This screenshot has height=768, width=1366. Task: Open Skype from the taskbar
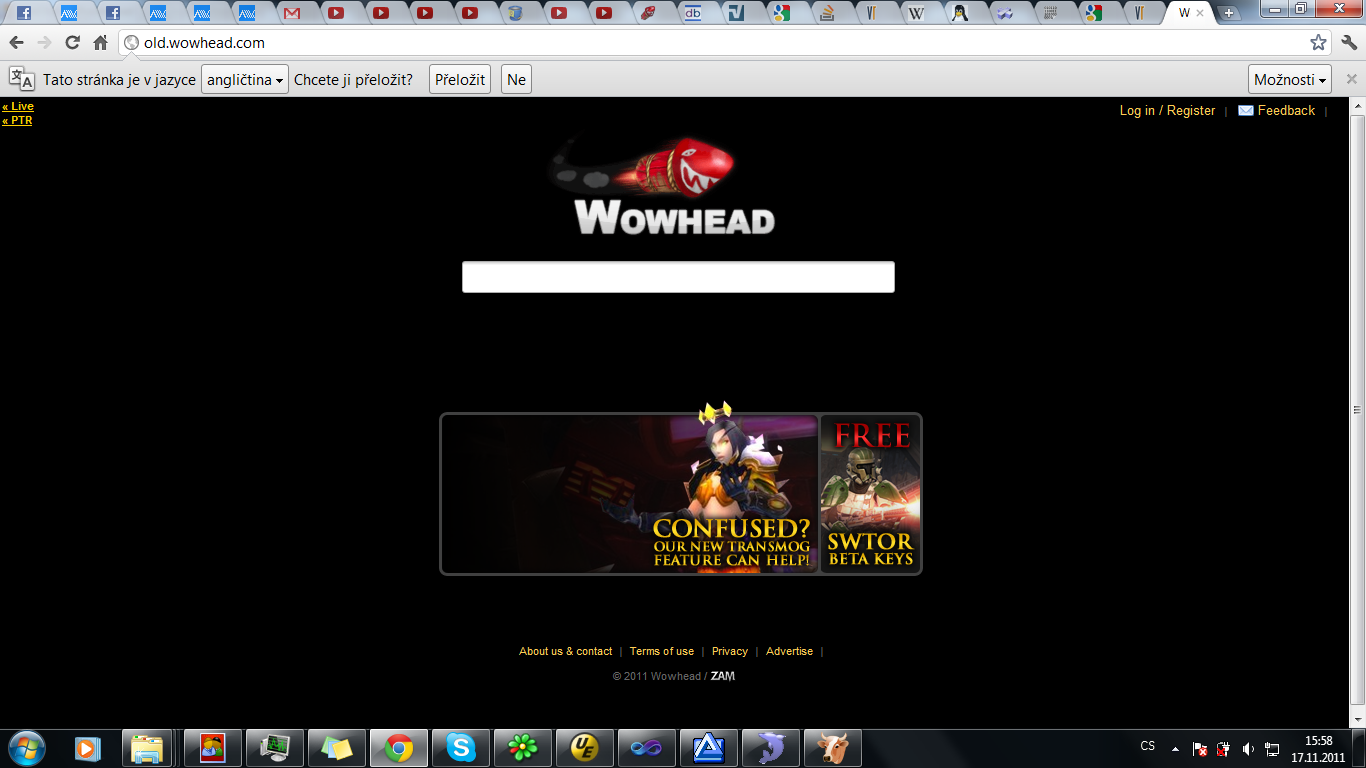coord(461,748)
